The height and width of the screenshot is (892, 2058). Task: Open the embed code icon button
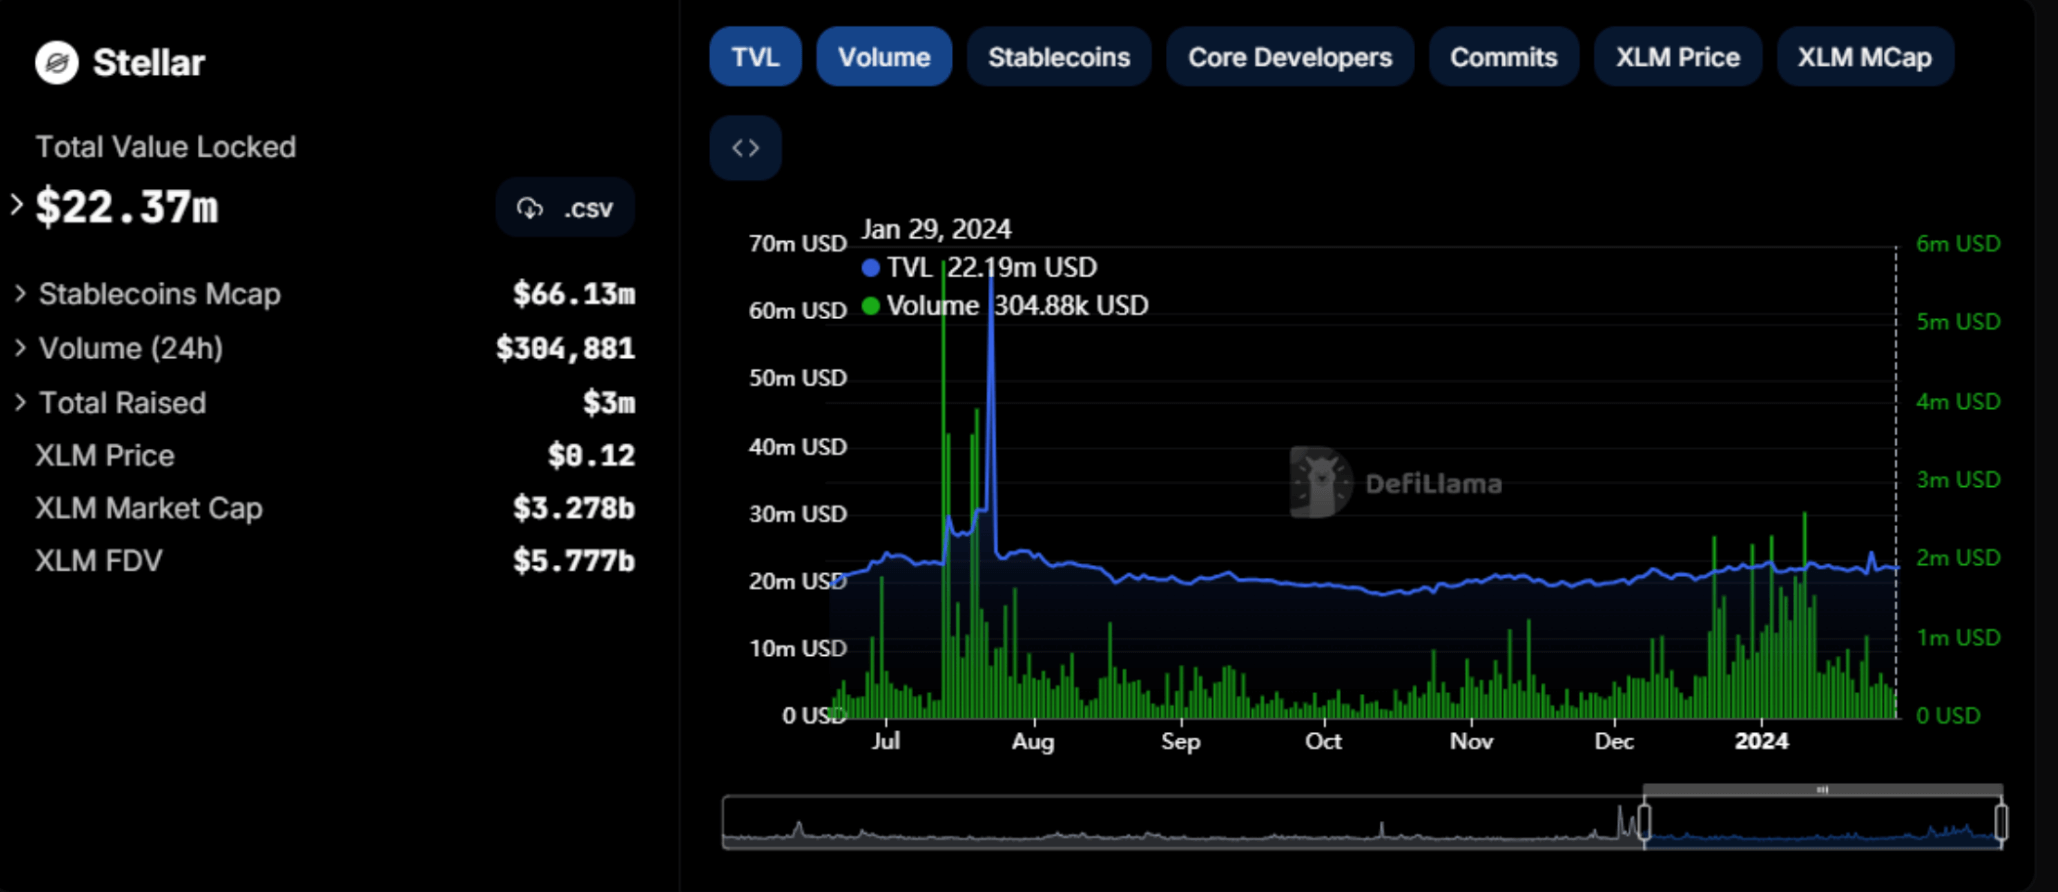(745, 148)
